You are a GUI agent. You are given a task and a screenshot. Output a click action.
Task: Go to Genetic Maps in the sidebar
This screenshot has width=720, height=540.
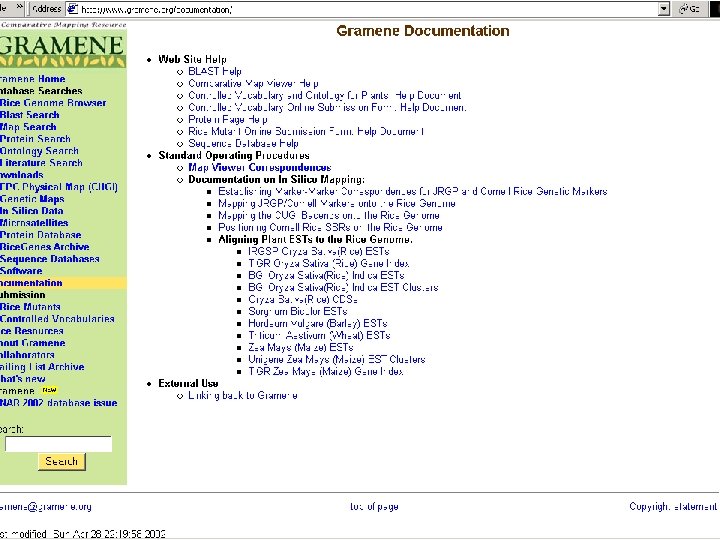[32, 199]
